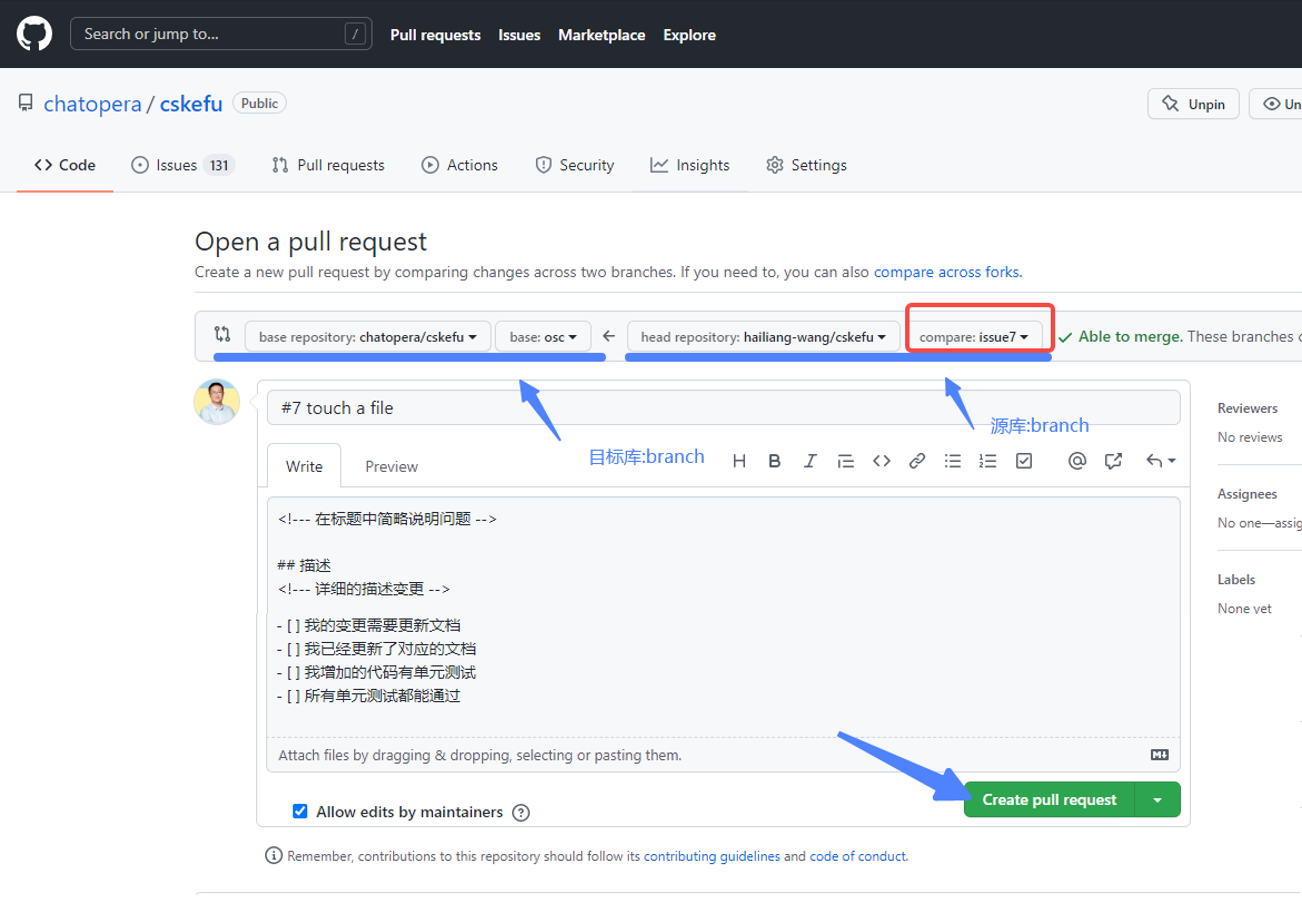Screen dimensions: 1302x901
Task: Open the code of conduct link
Action: click(857, 856)
